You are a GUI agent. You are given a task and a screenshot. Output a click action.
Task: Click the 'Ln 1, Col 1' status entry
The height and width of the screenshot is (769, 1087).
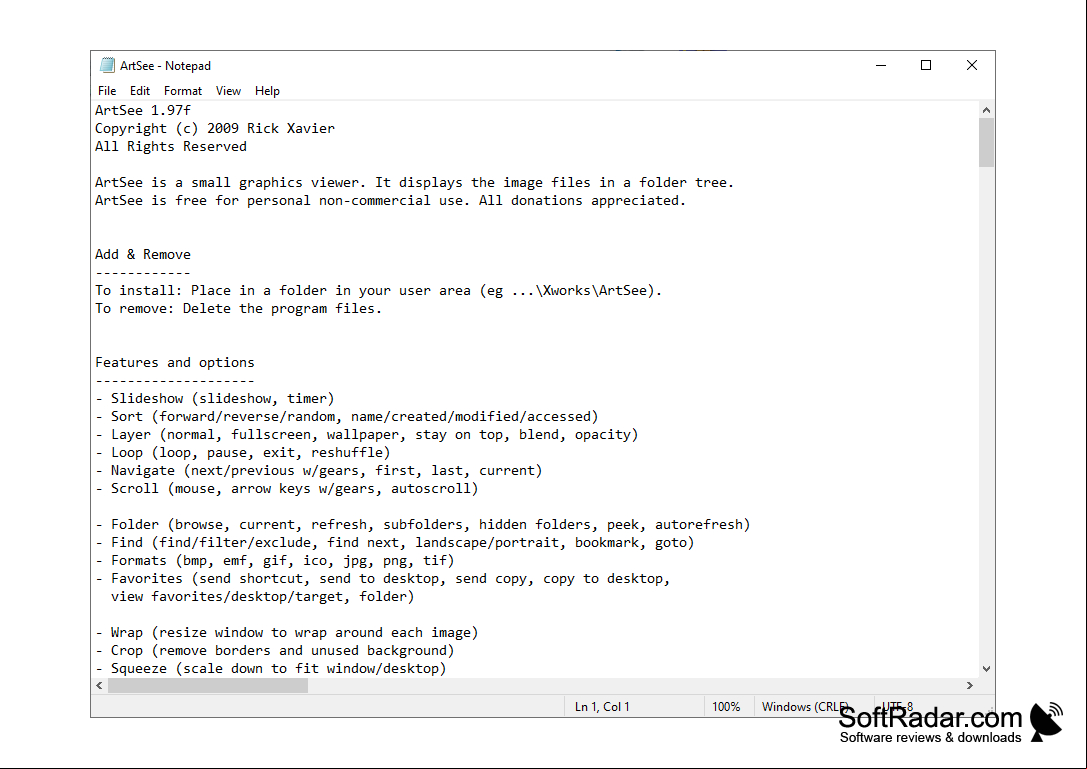[x=602, y=707]
